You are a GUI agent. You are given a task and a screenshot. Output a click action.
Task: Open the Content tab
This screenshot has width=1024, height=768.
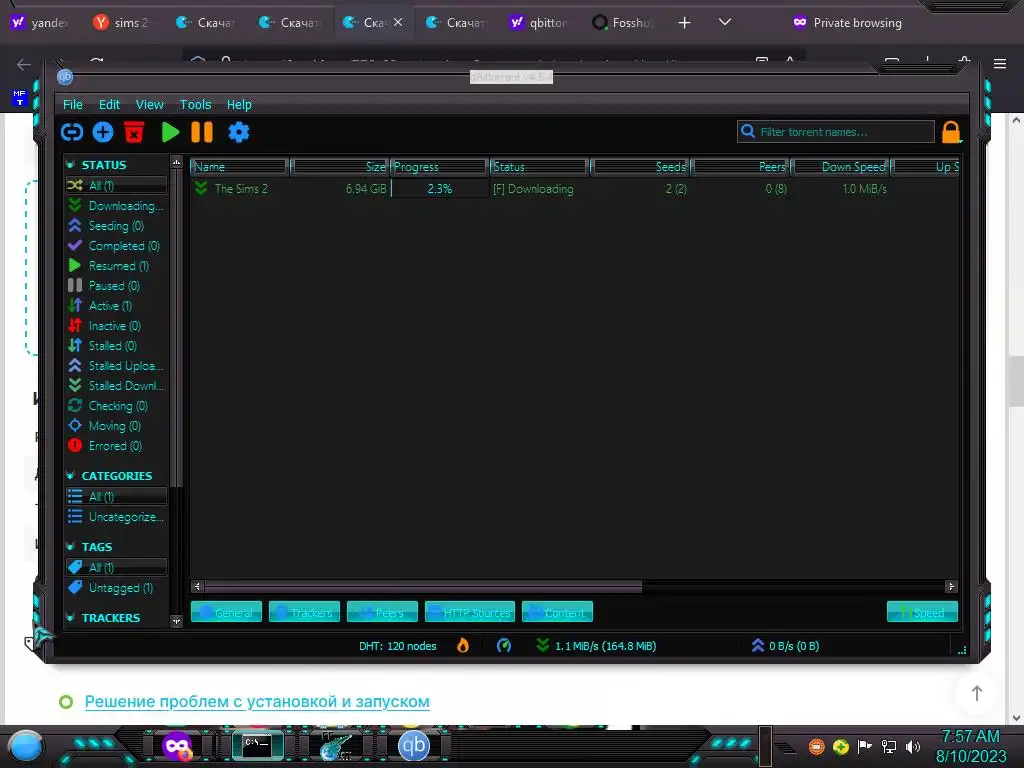(x=557, y=612)
